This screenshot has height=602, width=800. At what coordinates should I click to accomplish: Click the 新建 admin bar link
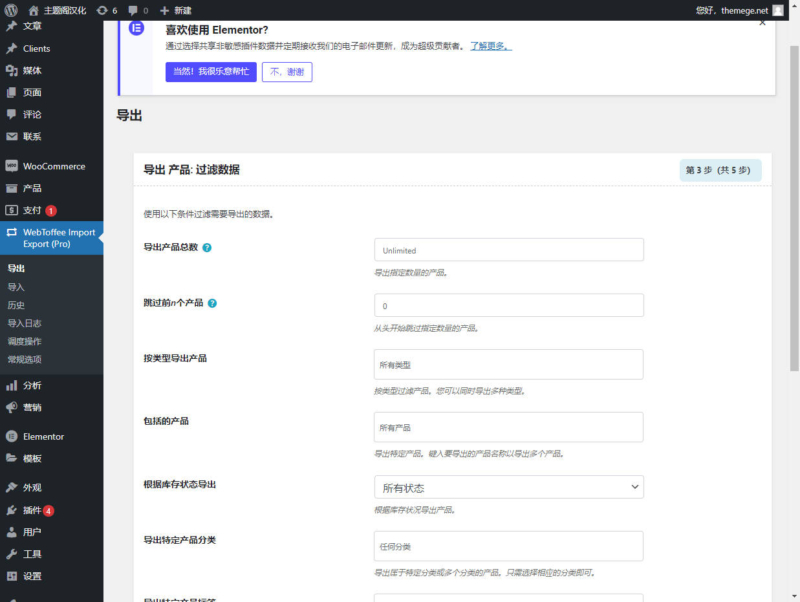(x=183, y=10)
